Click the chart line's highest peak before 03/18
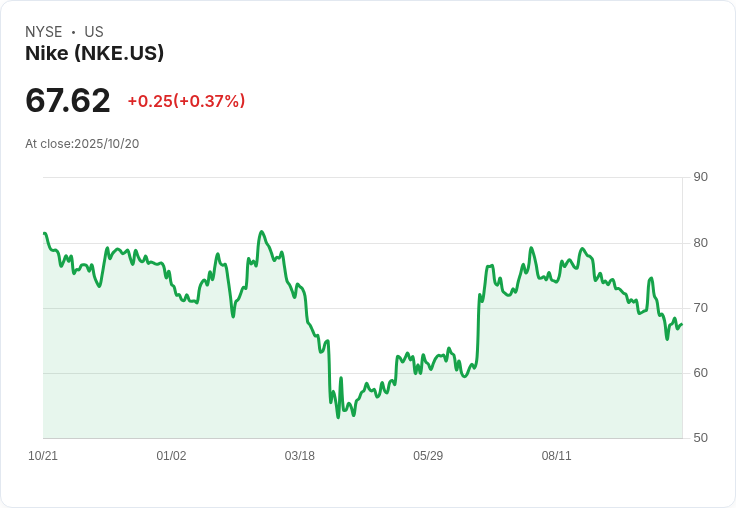The height and width of the screenshot is (508, 736). tap(261, 232)
